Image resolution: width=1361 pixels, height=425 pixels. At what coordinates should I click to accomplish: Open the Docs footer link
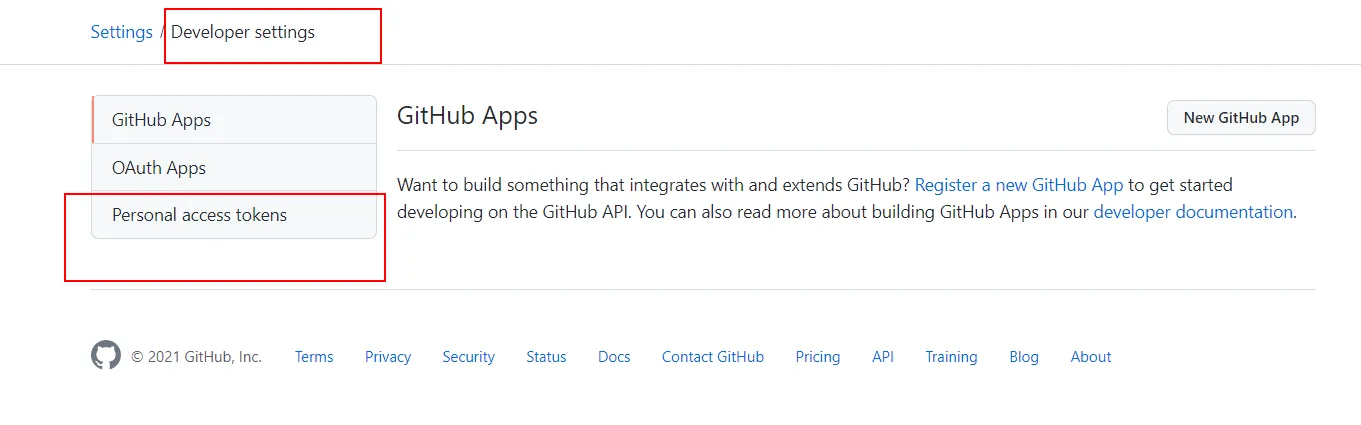(614, 357)
